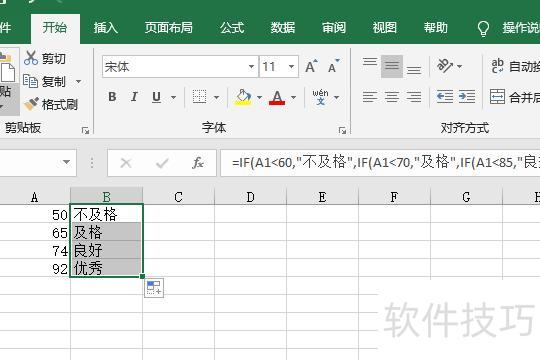
Task: Open the font name dropdown
Action: click(x=251, y=66)
